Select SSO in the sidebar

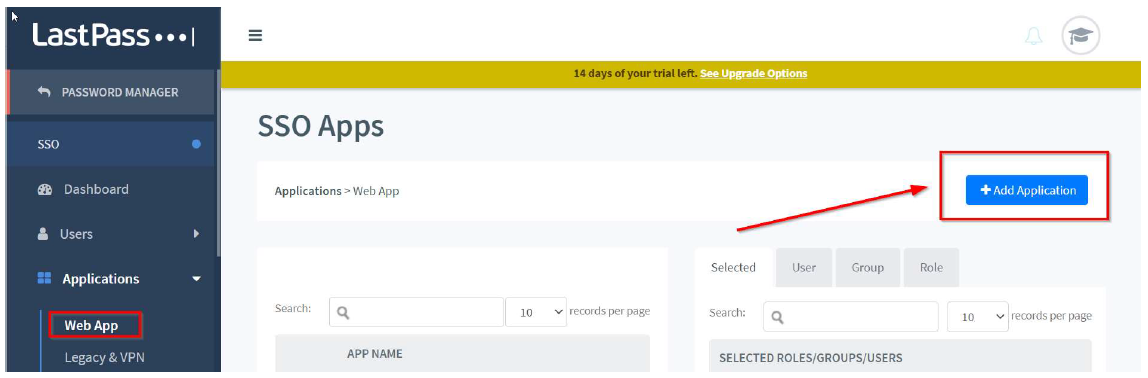click(x=111, y=144)
